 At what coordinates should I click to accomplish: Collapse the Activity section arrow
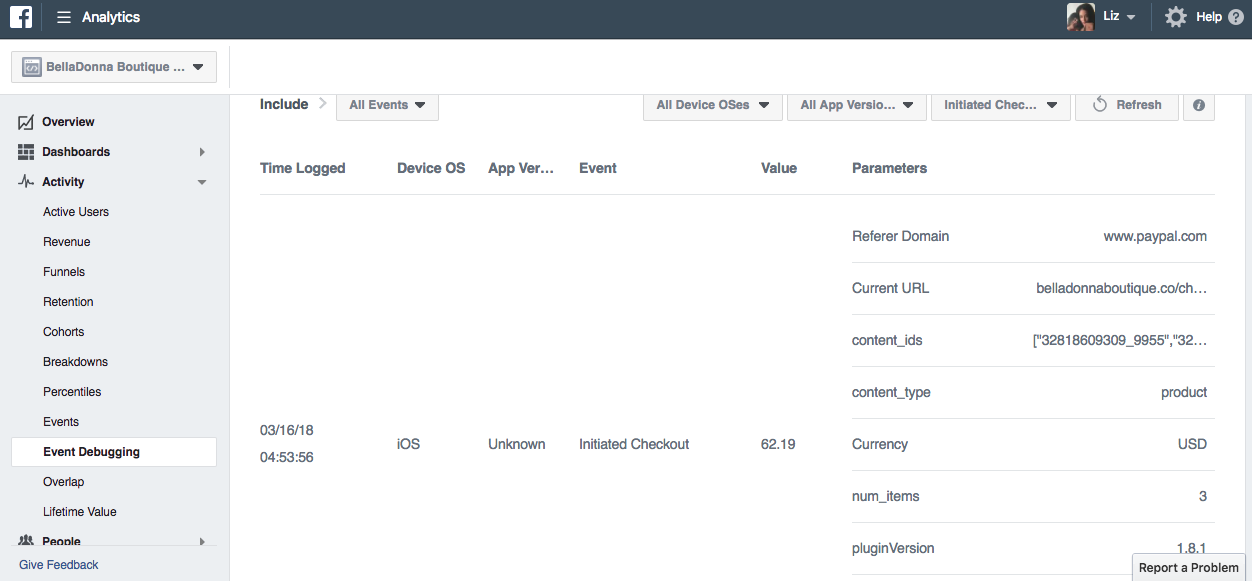[202, 182]
